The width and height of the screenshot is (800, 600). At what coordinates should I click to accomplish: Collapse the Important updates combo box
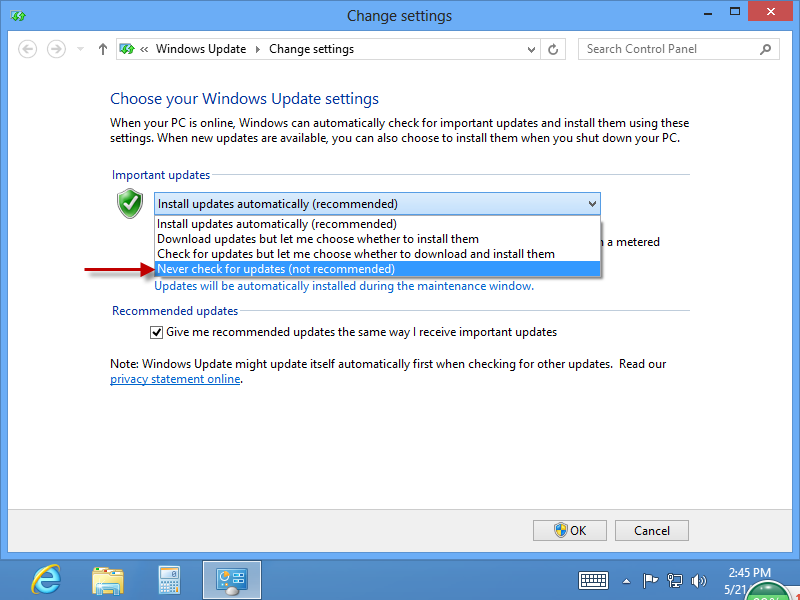click(x=377, y=204)
